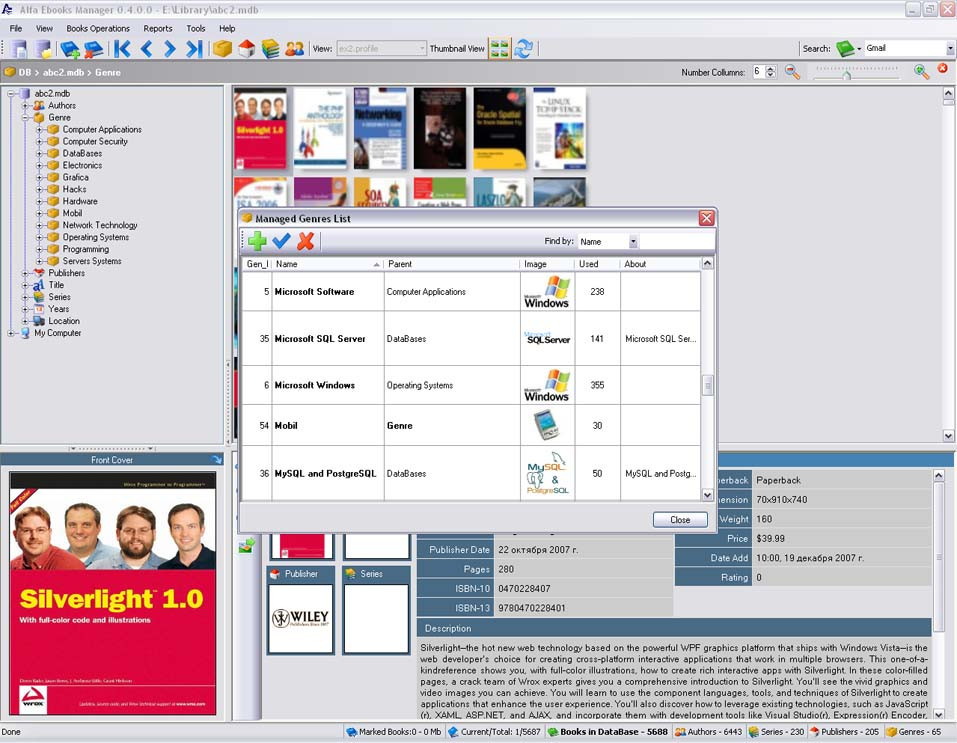Expand the DataBases genre node
The height and width of the screenshot is (743, 957).
pos(39,153)
